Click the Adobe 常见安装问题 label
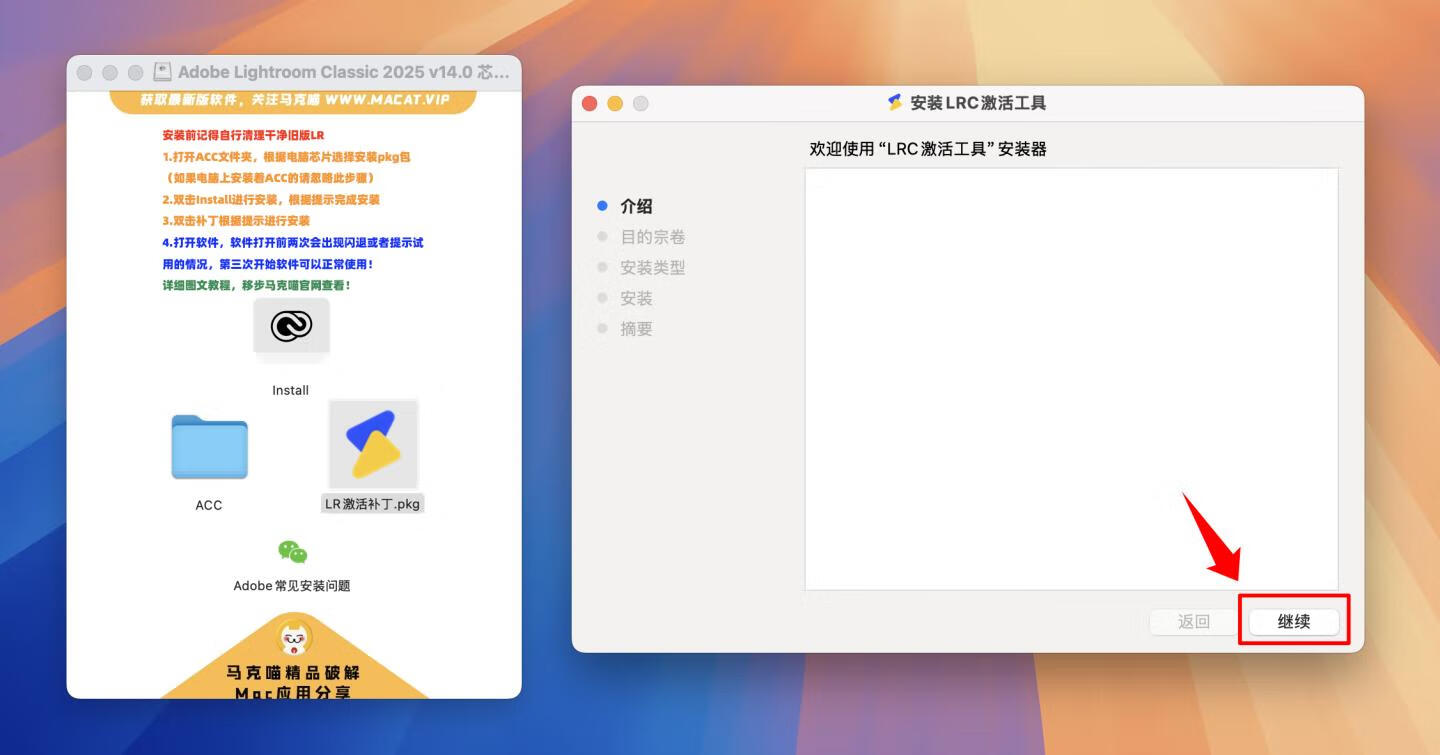Image resolution: width=1440 pixels, height=755 pixels. tap(292, 586)
